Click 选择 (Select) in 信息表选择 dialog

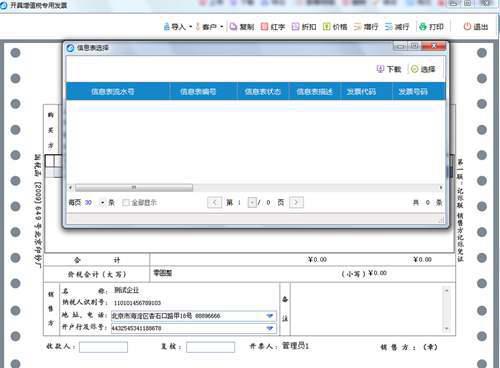pos(423,69)
